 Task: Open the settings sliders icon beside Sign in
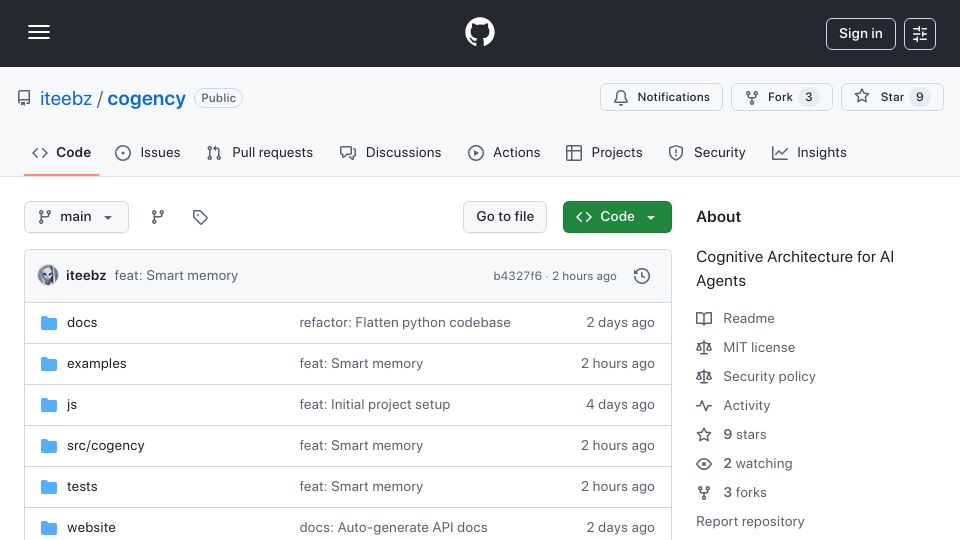coord(920,34)
